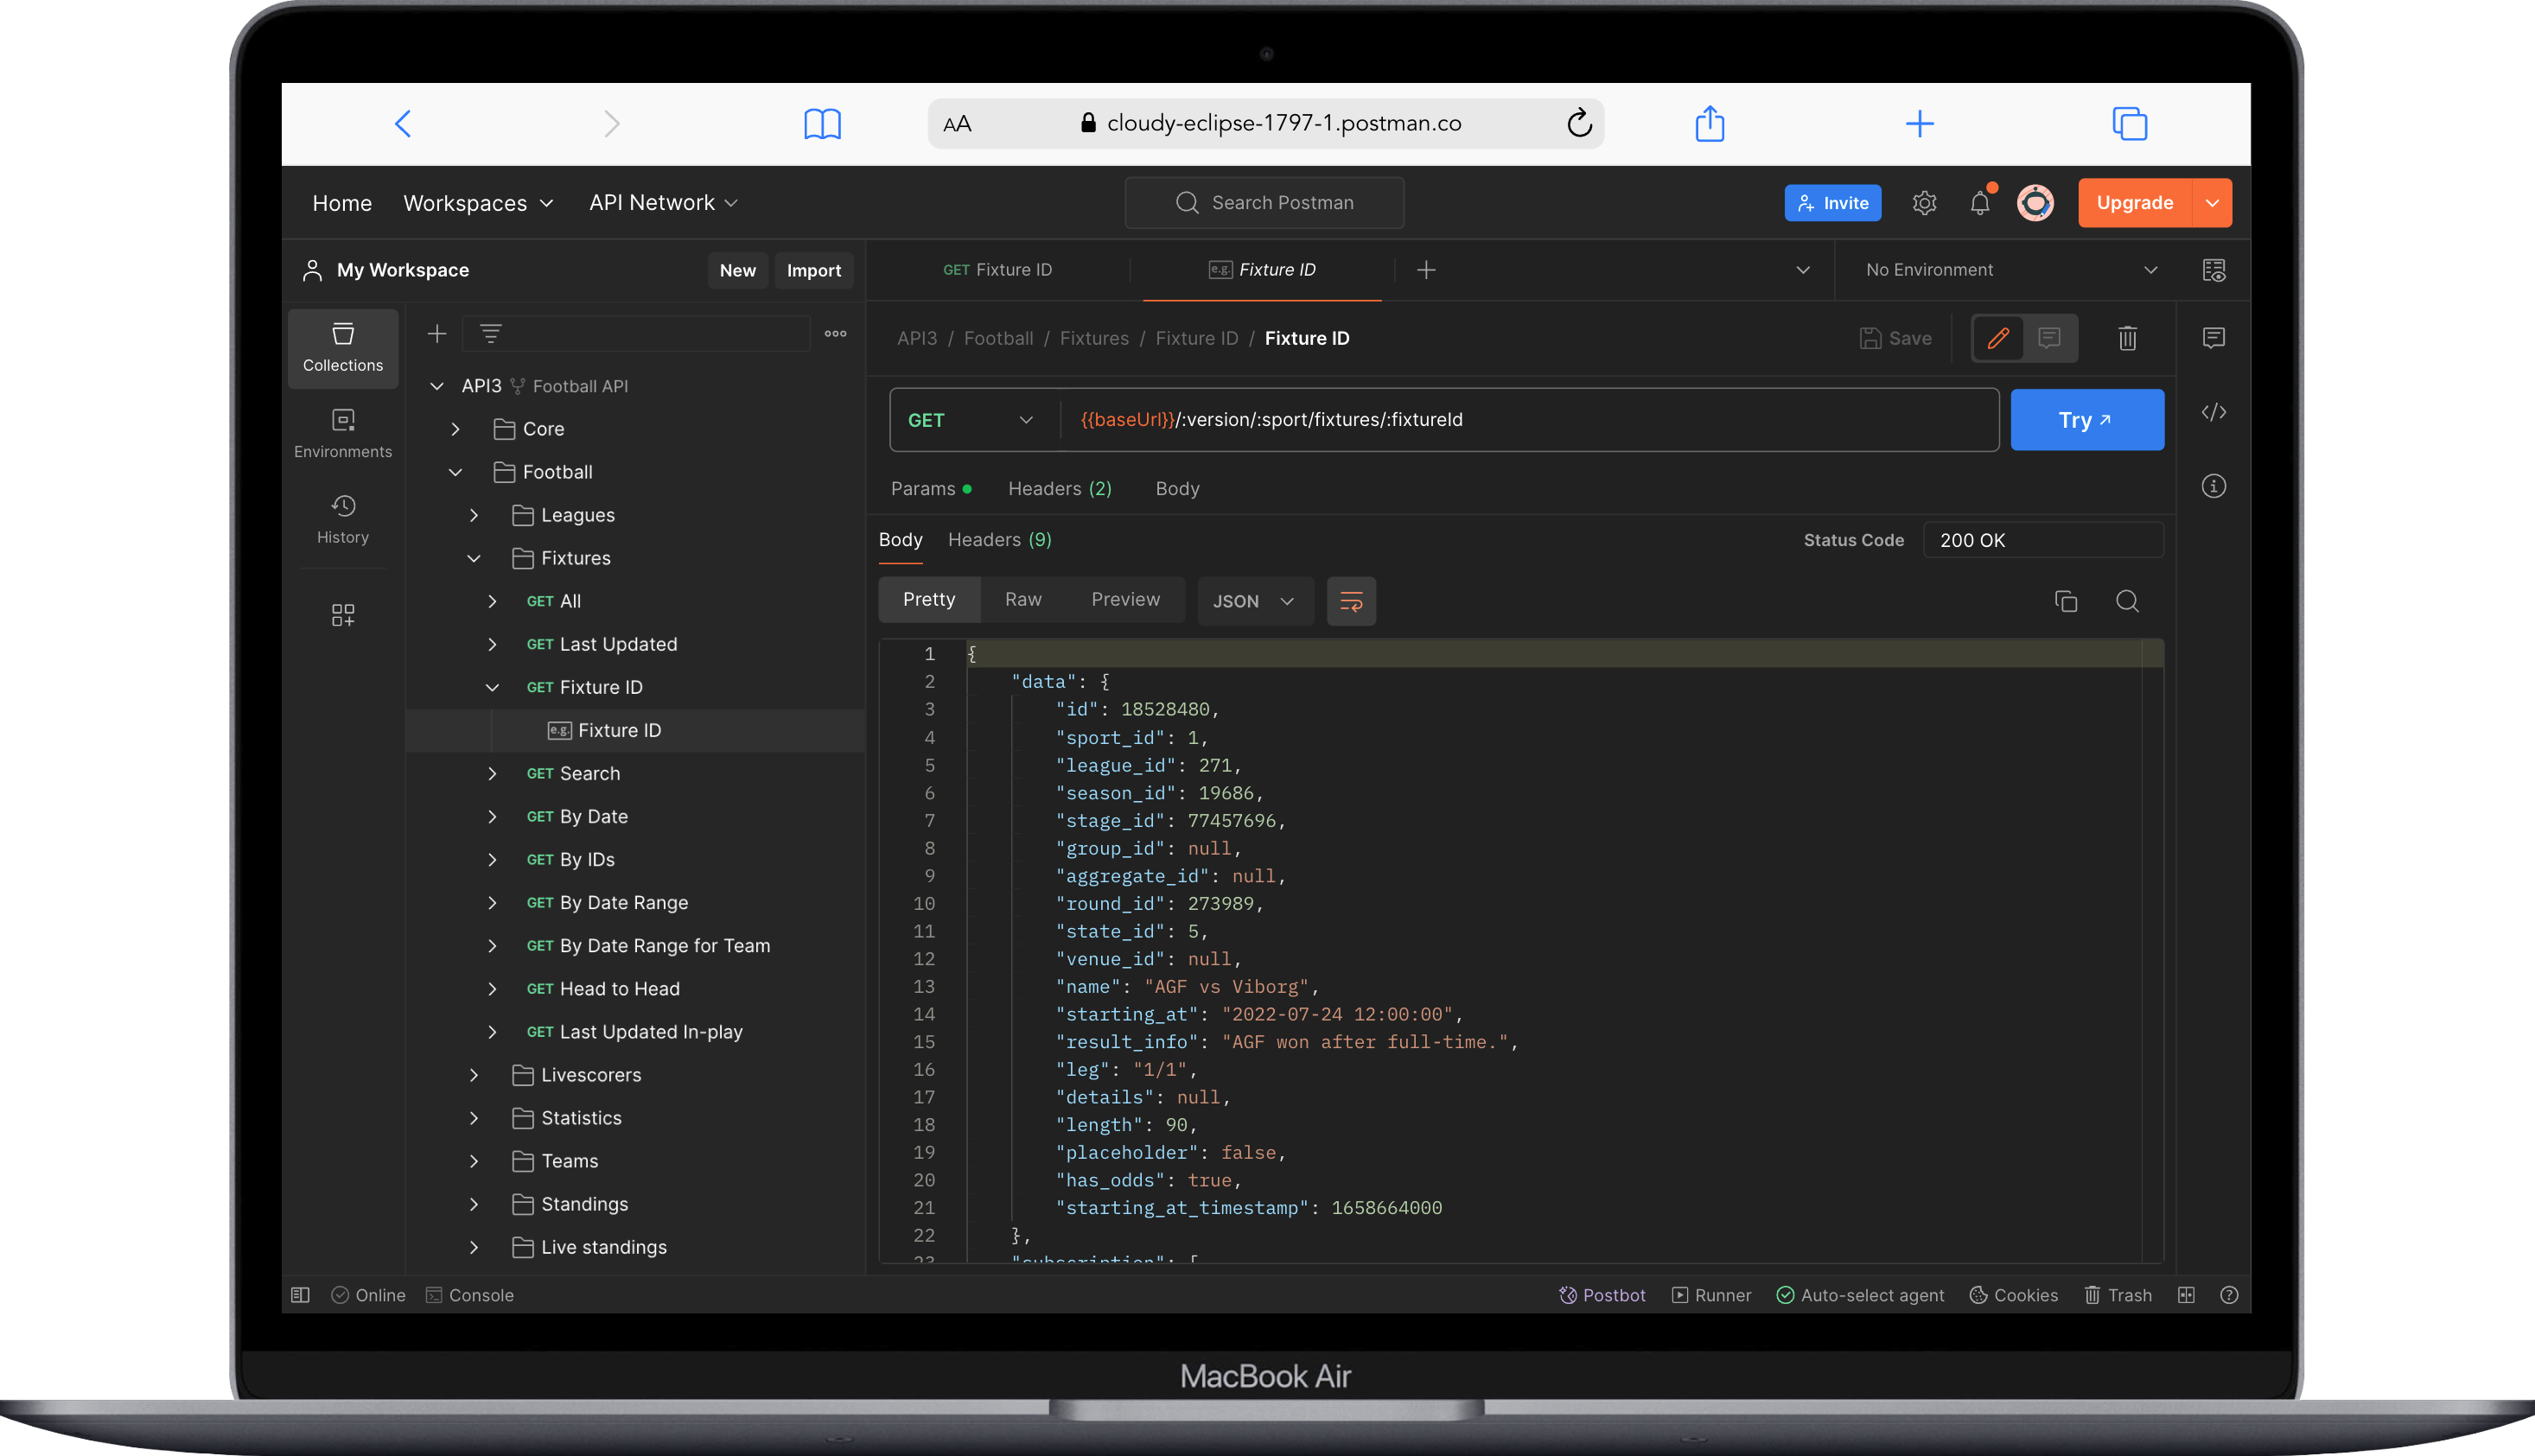Open Postbot assistant
The width and height of the screenshot is (2535, 1456).
click(1601, 1295)
